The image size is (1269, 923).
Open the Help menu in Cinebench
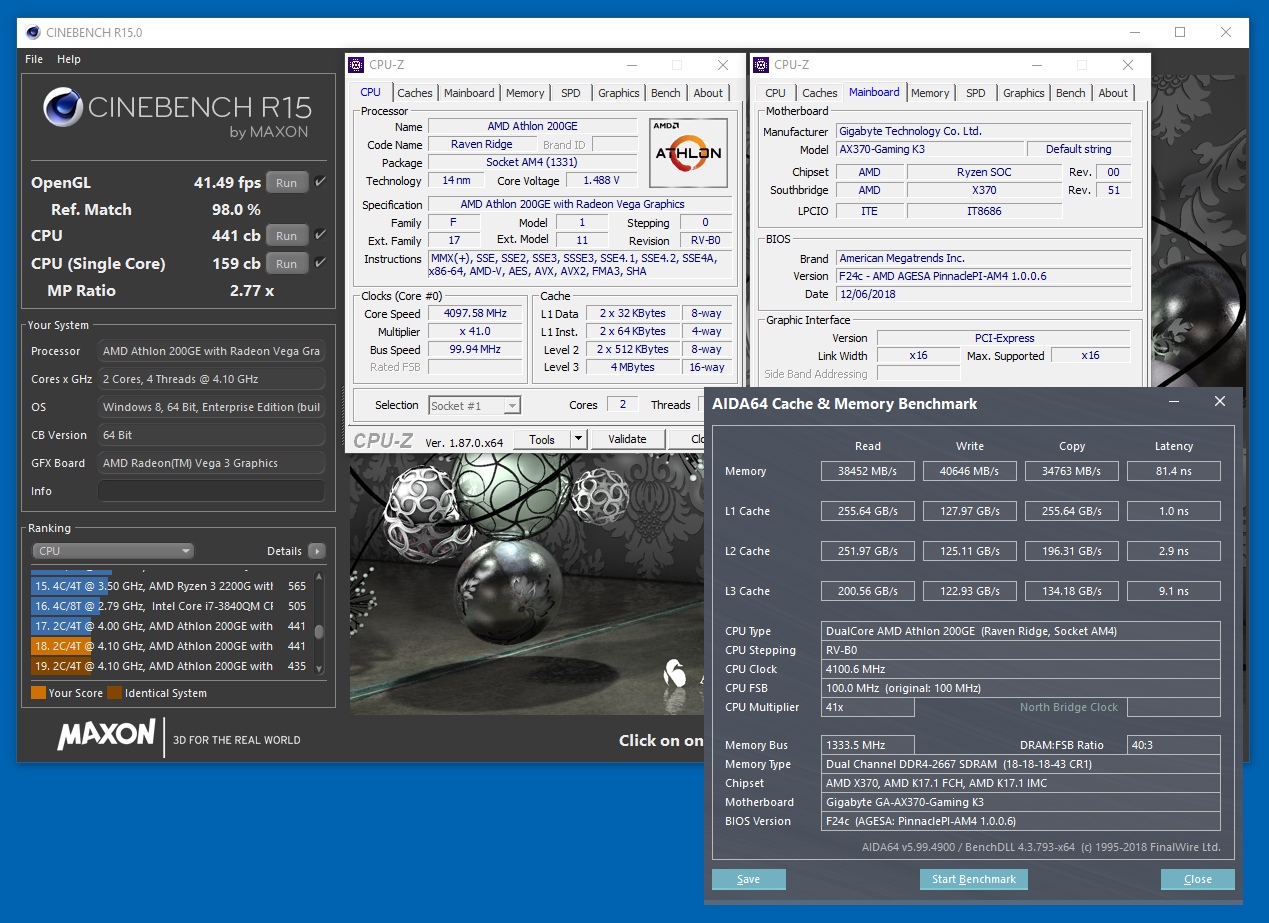point(69,59)
